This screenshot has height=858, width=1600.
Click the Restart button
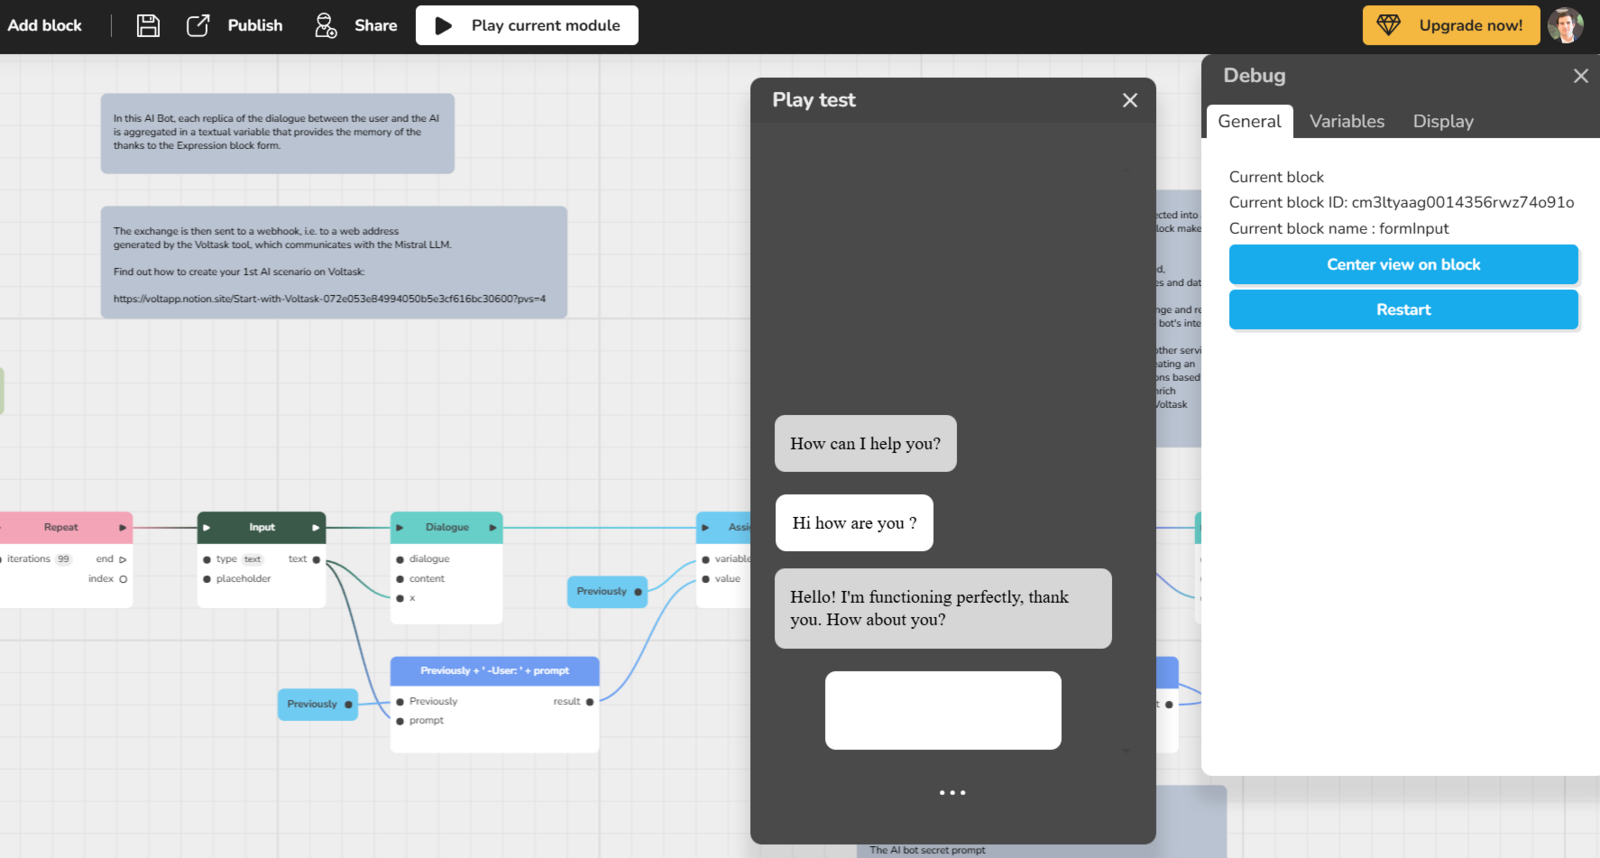pos(1403,310)
